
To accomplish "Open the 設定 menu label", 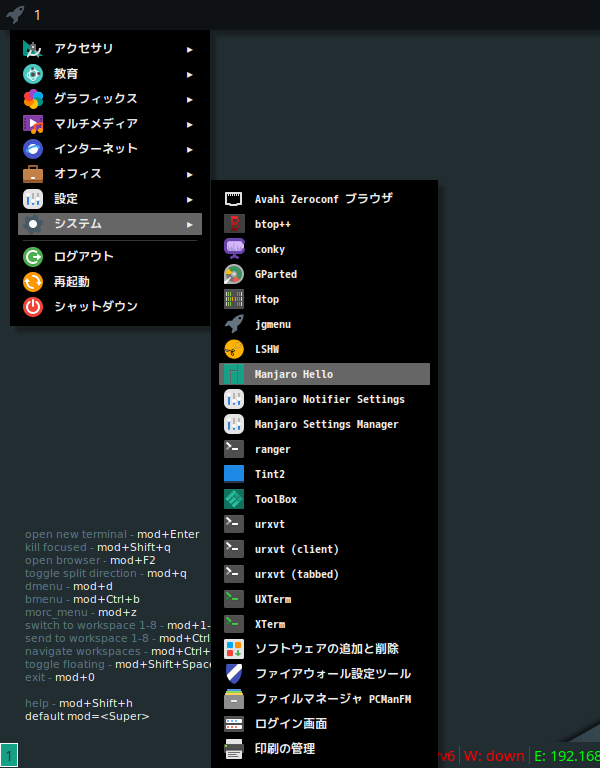I will click(66, 198).
